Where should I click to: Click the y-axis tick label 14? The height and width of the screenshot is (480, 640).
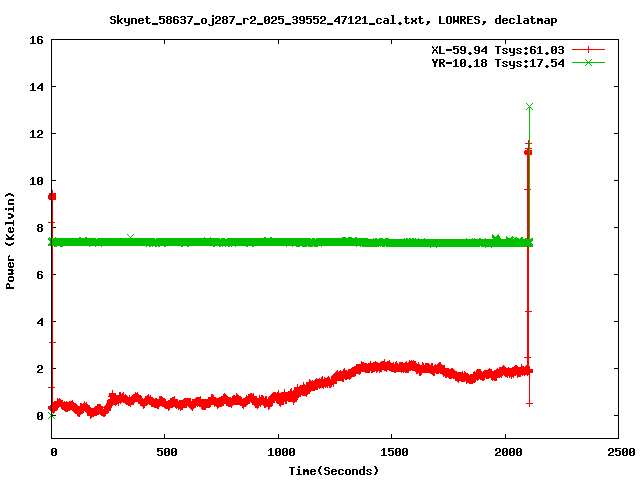(x=36, y=87)
